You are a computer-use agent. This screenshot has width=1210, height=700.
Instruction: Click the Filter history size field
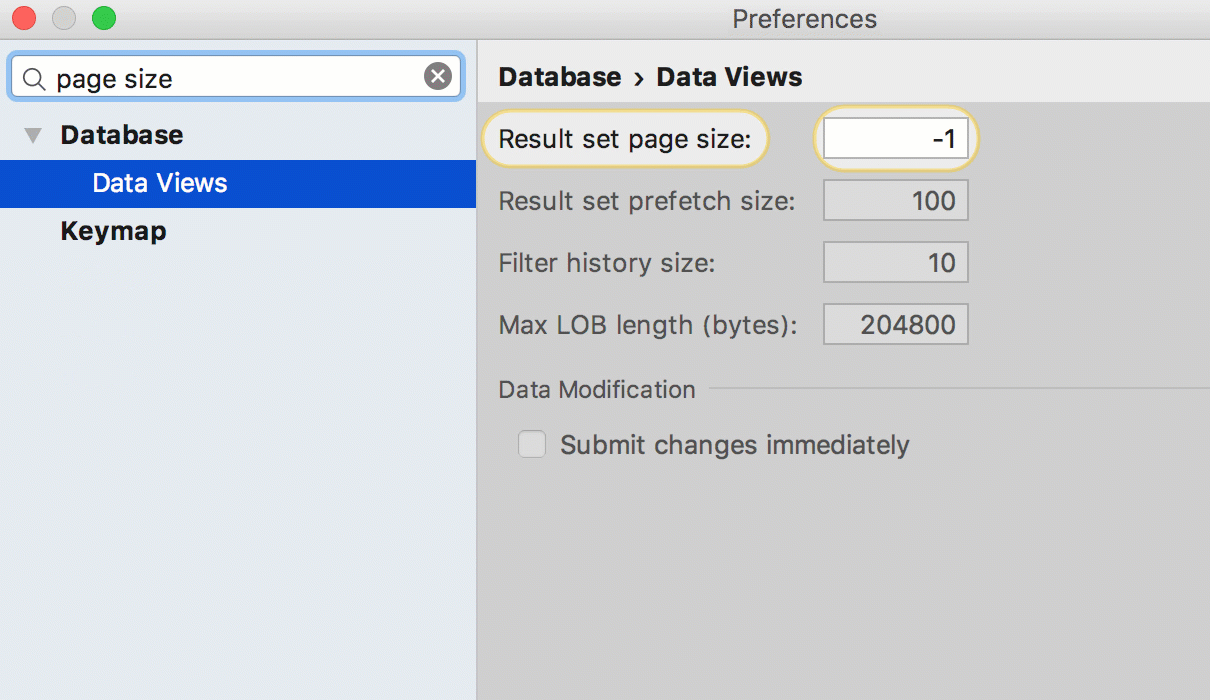pyautogui.click(x=896, y=263)
